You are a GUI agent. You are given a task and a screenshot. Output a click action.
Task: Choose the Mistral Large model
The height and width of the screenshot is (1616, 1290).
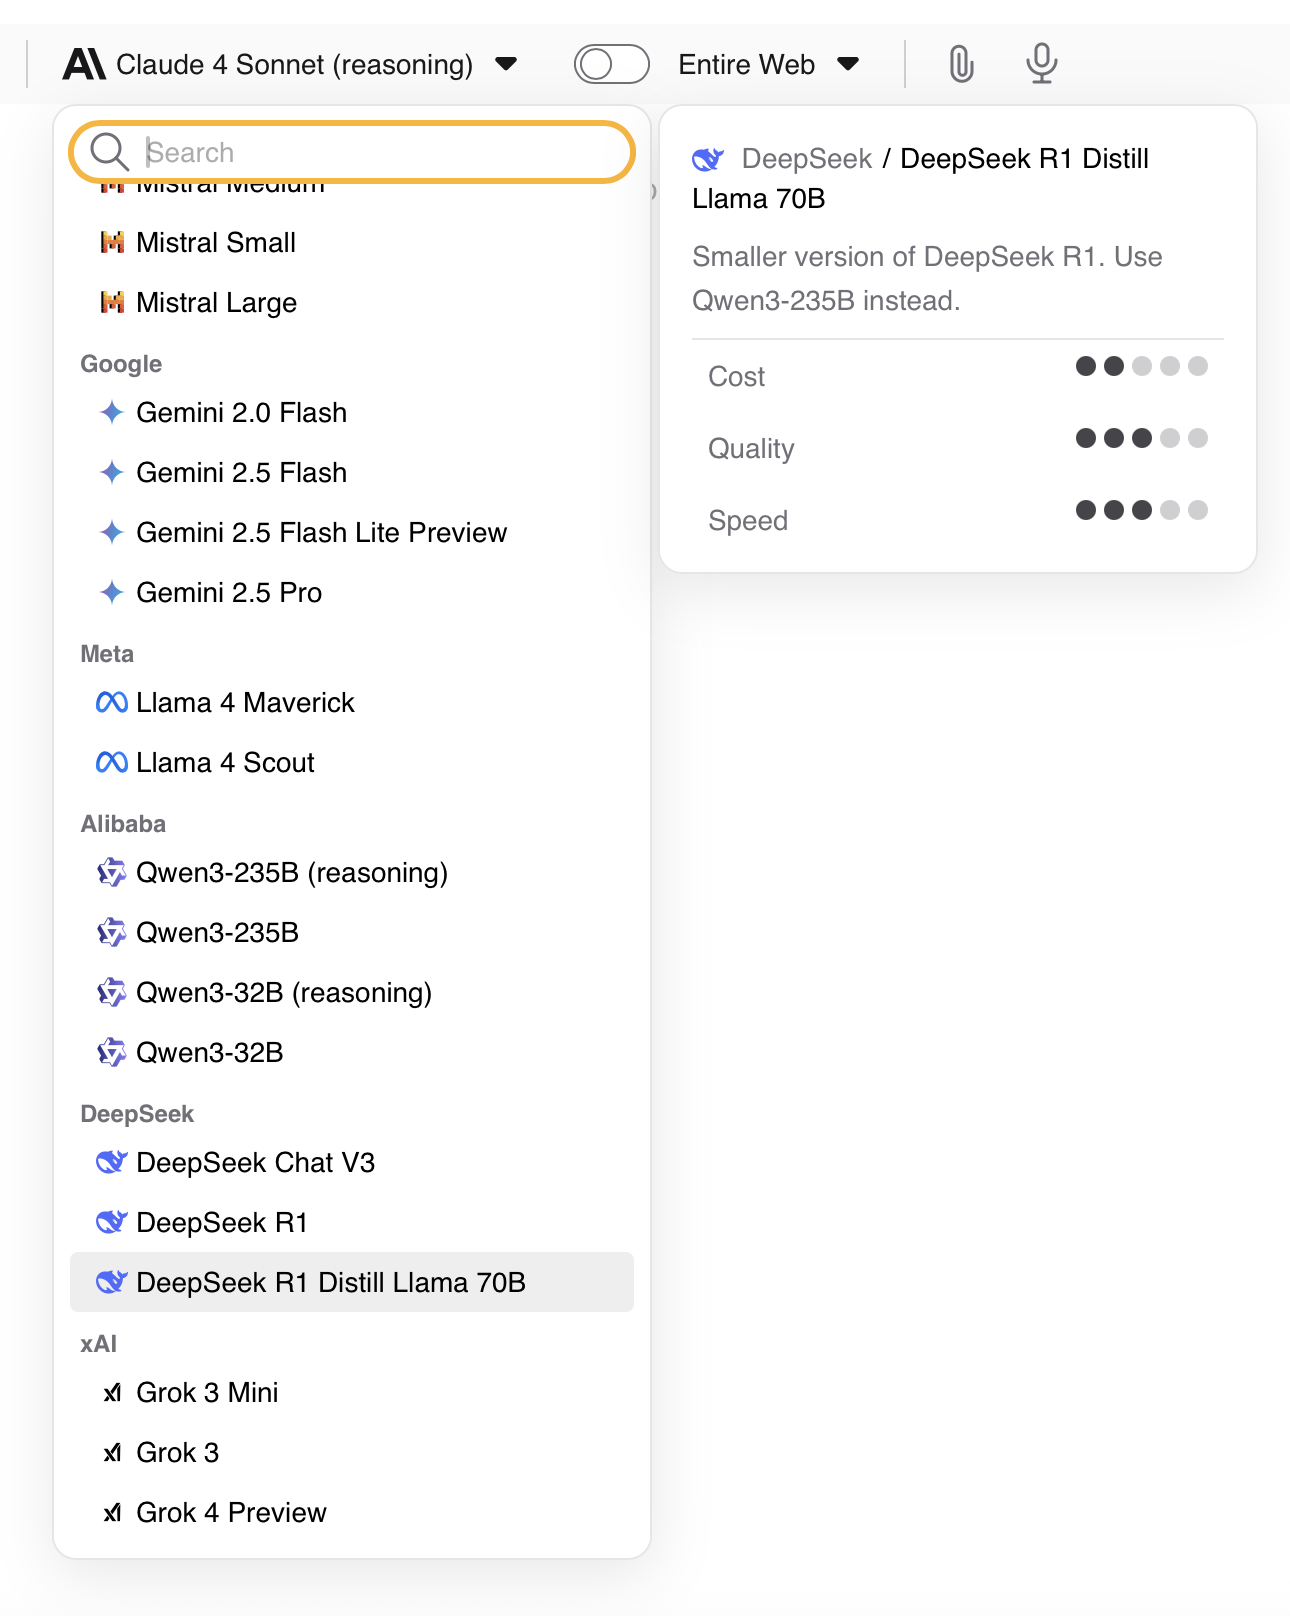click(x=216, y=303)
